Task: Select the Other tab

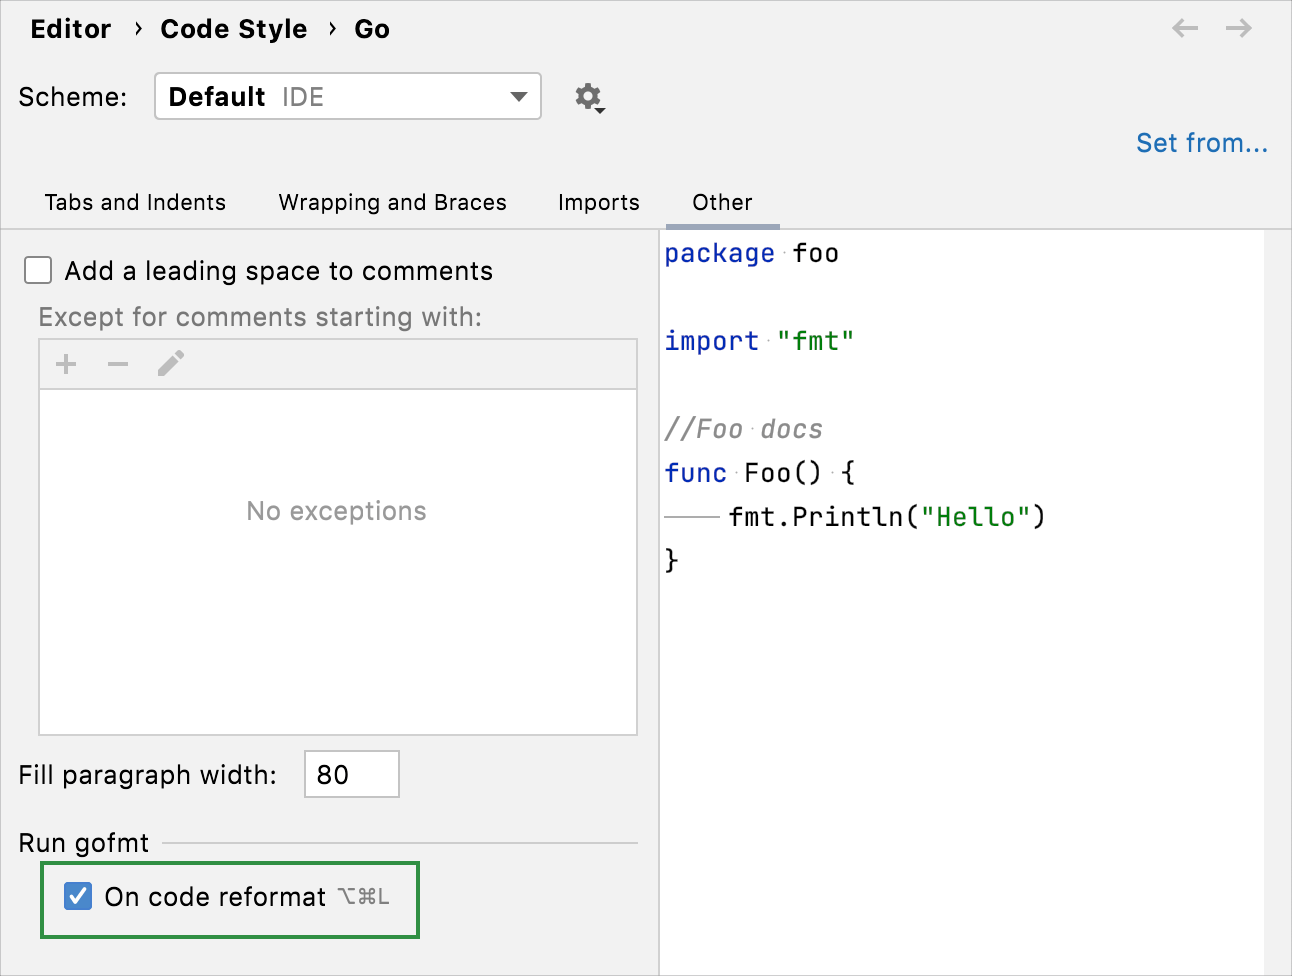Action: coord(722,202)
